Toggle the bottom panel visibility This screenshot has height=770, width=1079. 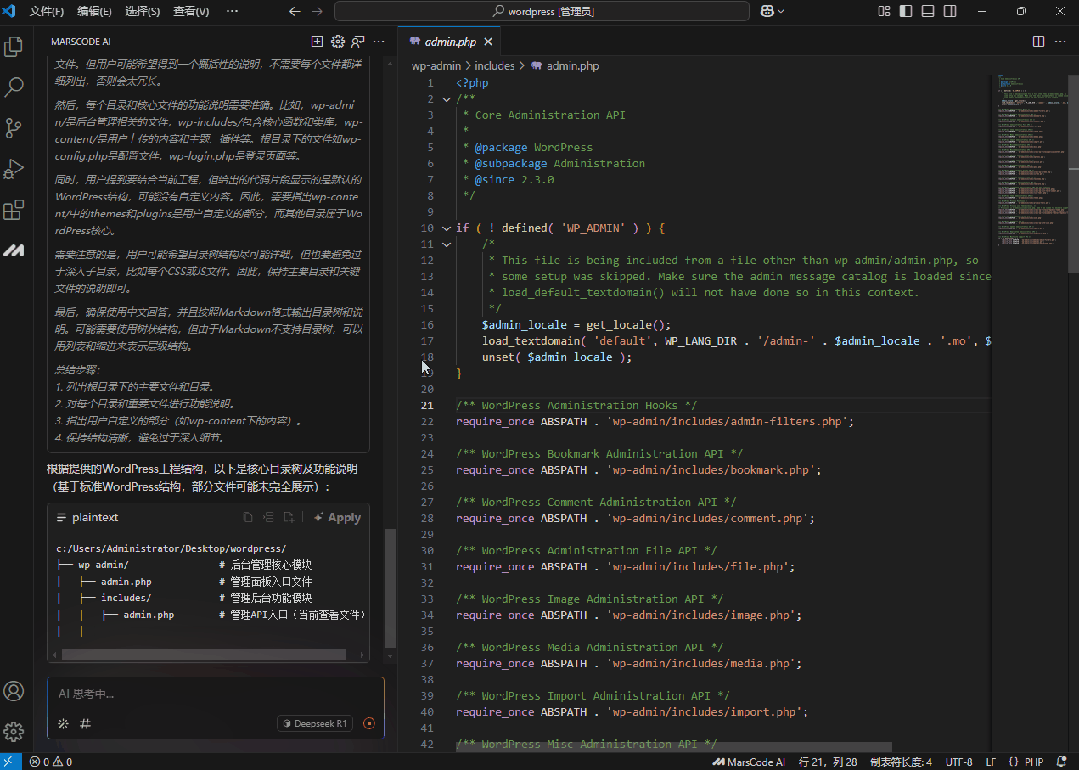tap(928, 11)
